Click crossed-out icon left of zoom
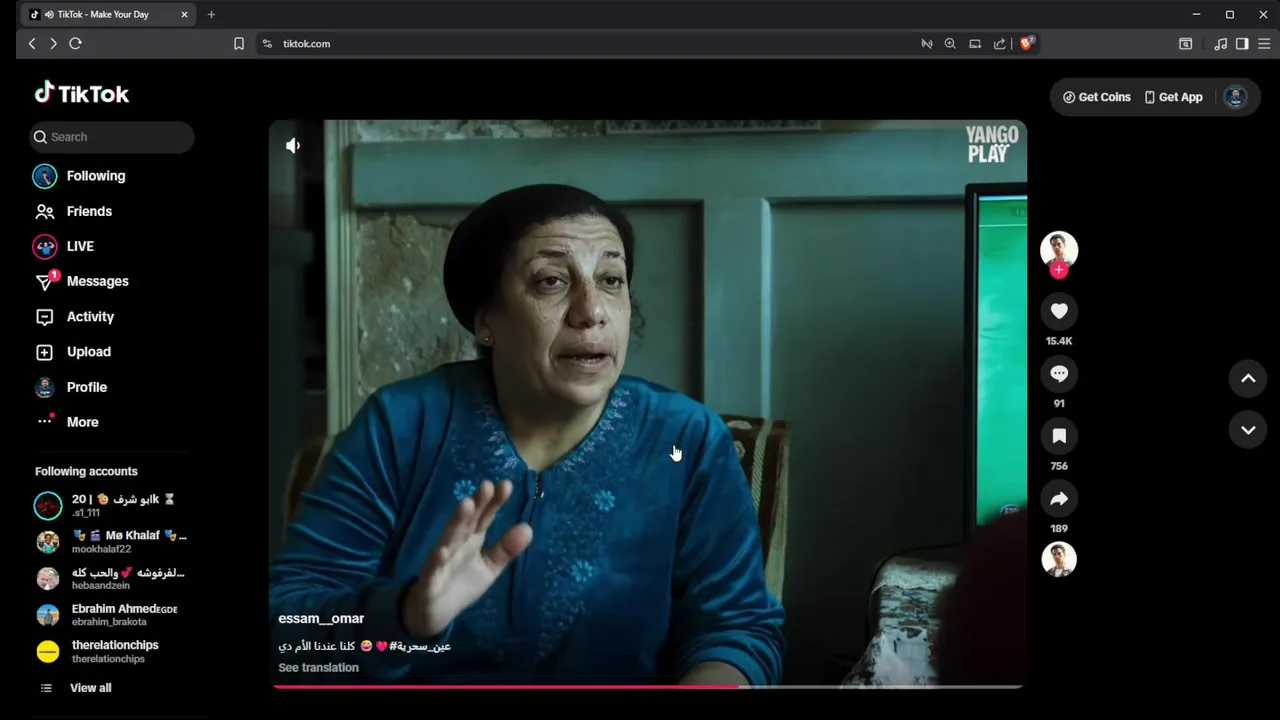The height and width of the screenshot is (720, 1280). (x=927, y=44)
